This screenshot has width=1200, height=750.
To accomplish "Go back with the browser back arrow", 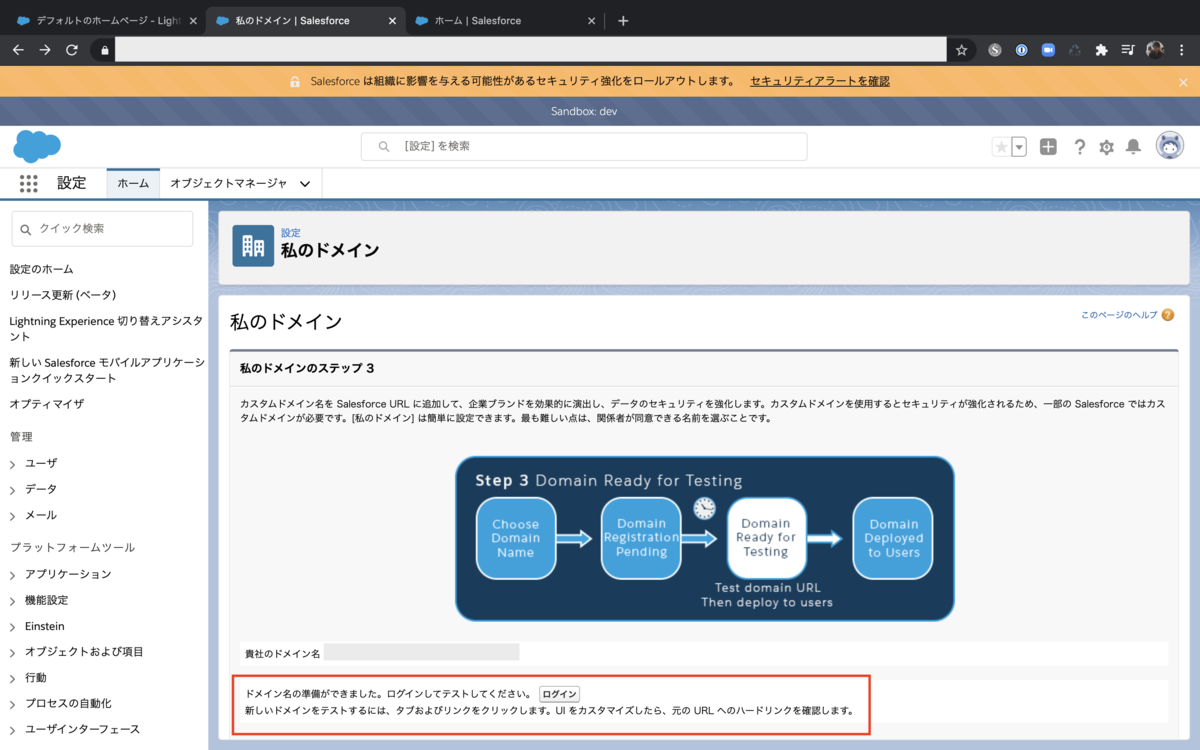I will pyautogui.click(x=18, y=49).
